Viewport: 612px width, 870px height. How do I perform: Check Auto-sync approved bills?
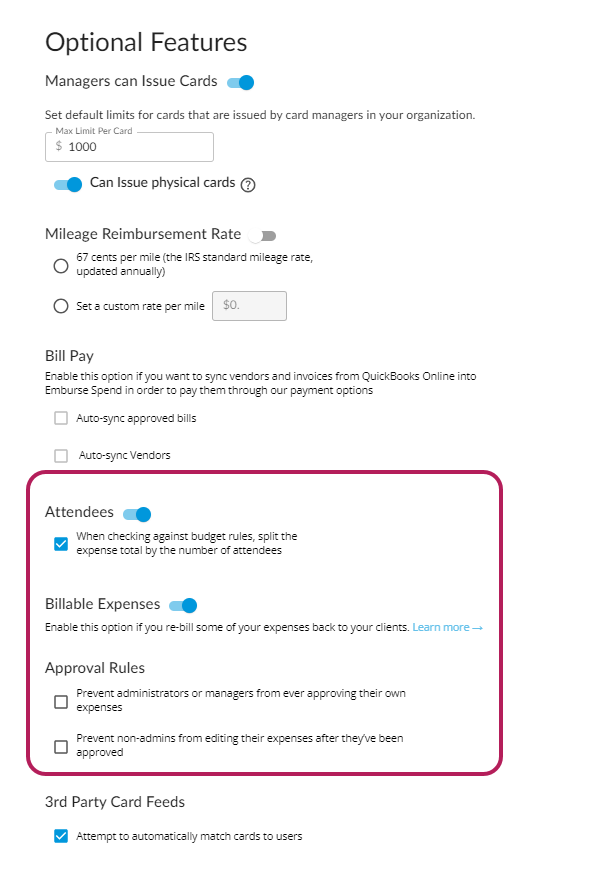[x=61, y=418]
